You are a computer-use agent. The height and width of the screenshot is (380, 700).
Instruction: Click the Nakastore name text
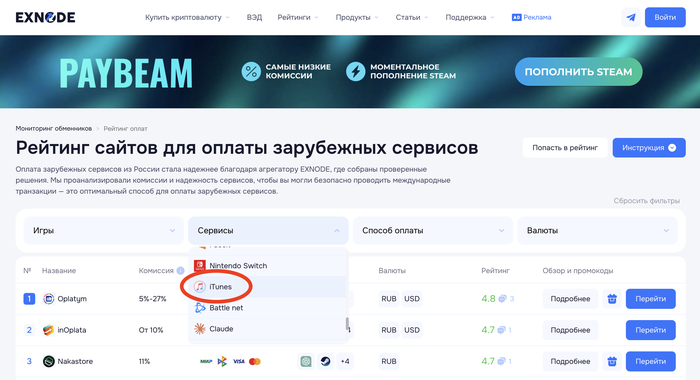click(75, 361)
